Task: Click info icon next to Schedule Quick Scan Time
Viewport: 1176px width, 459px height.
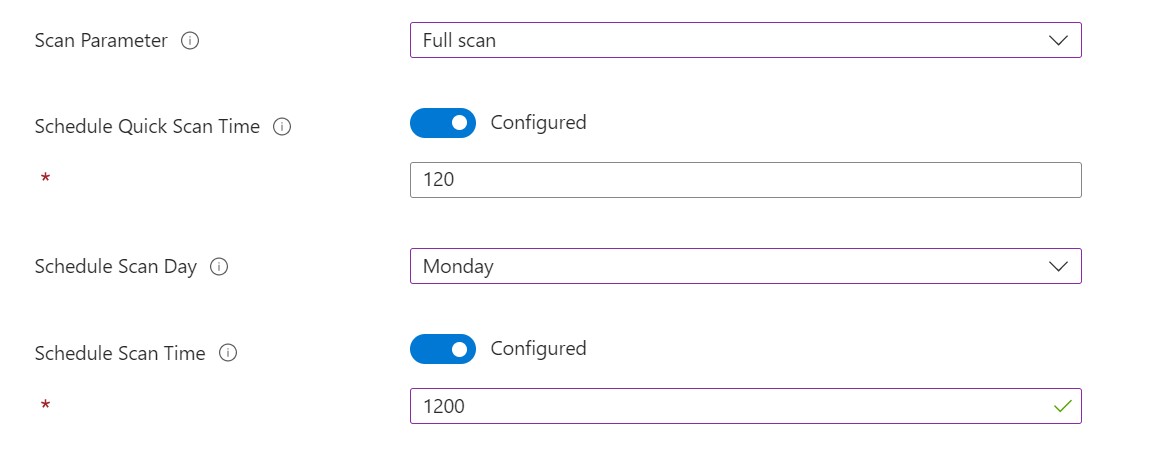Action: tap(282, 127)
